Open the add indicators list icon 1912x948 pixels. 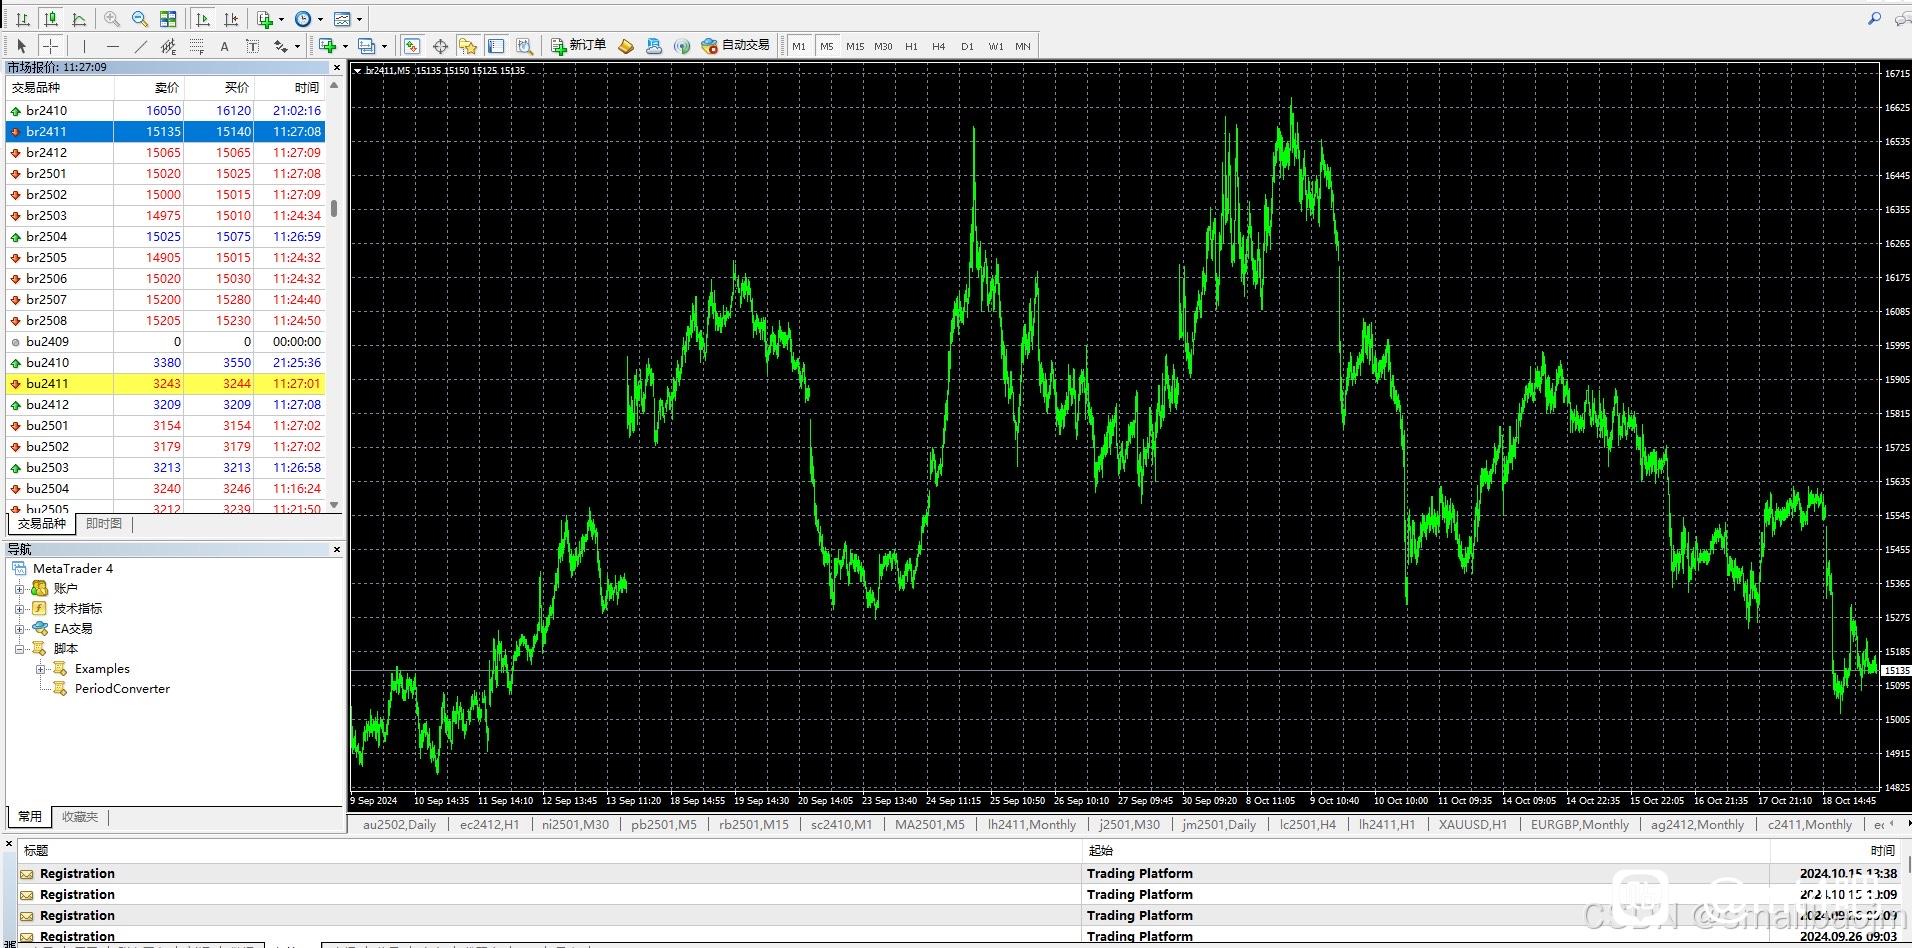[265, 19]
